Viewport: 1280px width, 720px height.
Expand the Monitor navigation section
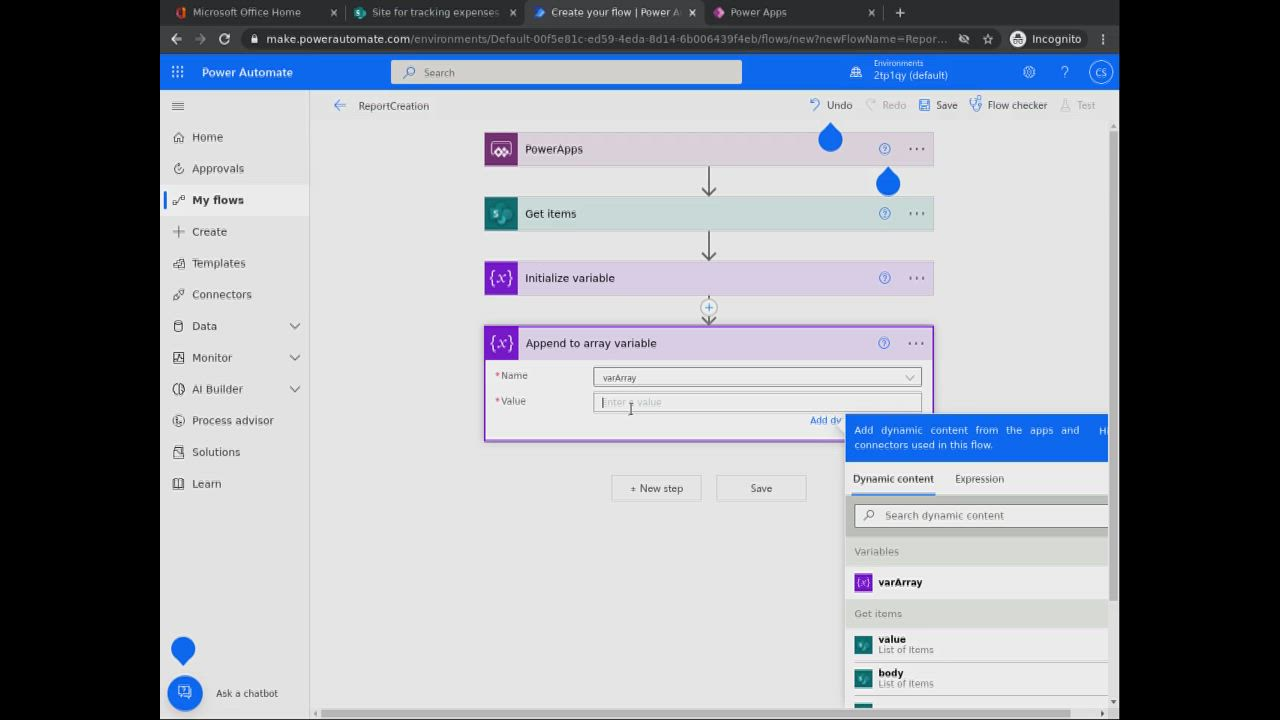pos(295,357)
